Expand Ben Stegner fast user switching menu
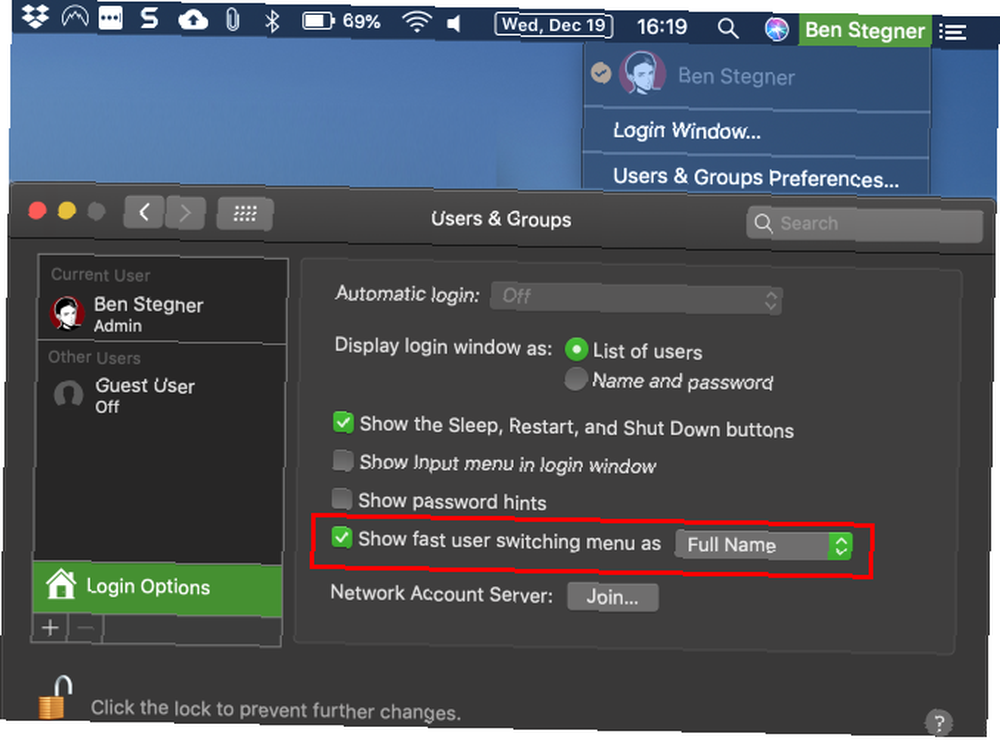The height and width of the screenshot is (740, 1000). click(864, 31)
